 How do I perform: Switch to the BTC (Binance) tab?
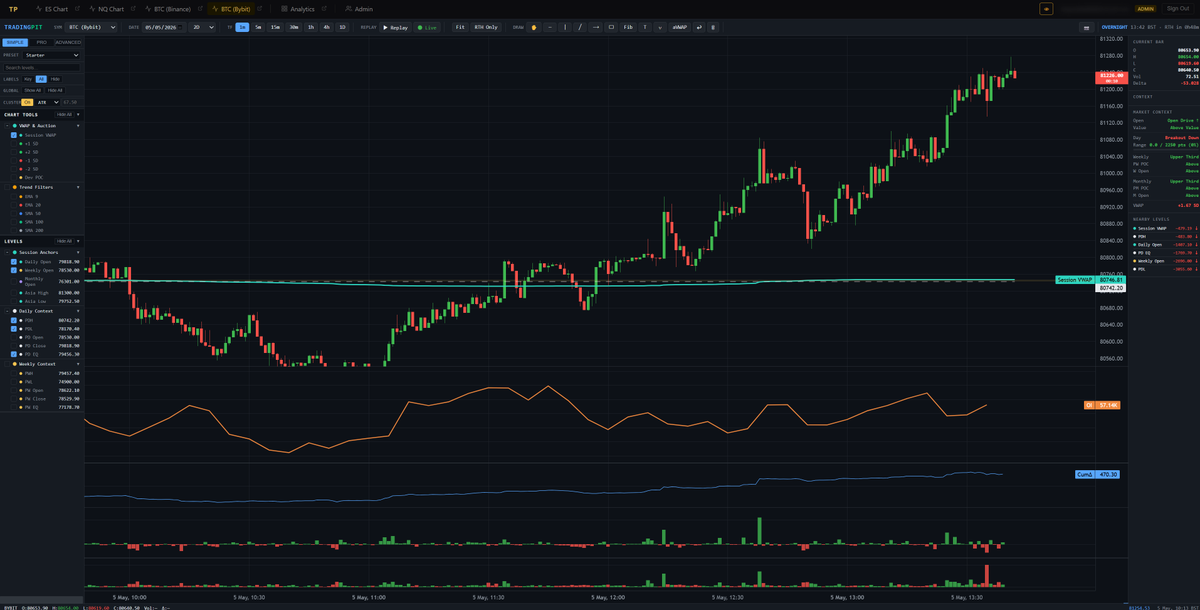[168, 8]
